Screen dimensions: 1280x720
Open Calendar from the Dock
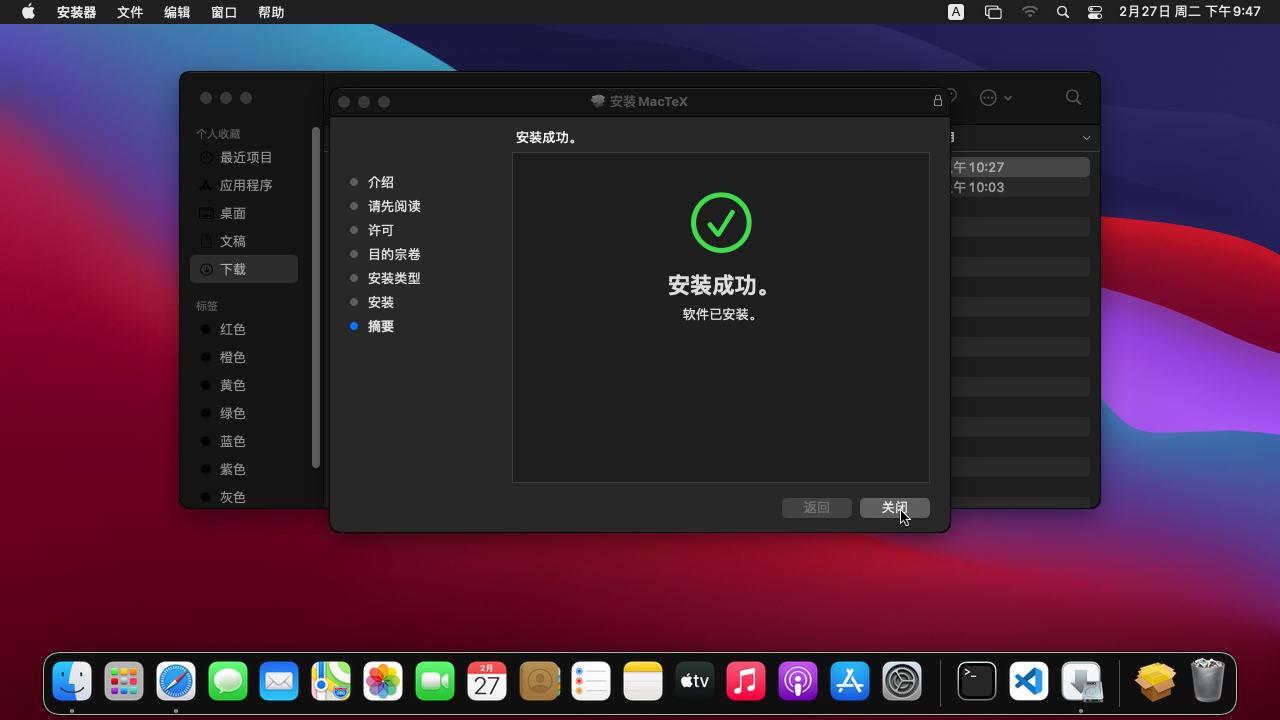(x=487, y=682)
